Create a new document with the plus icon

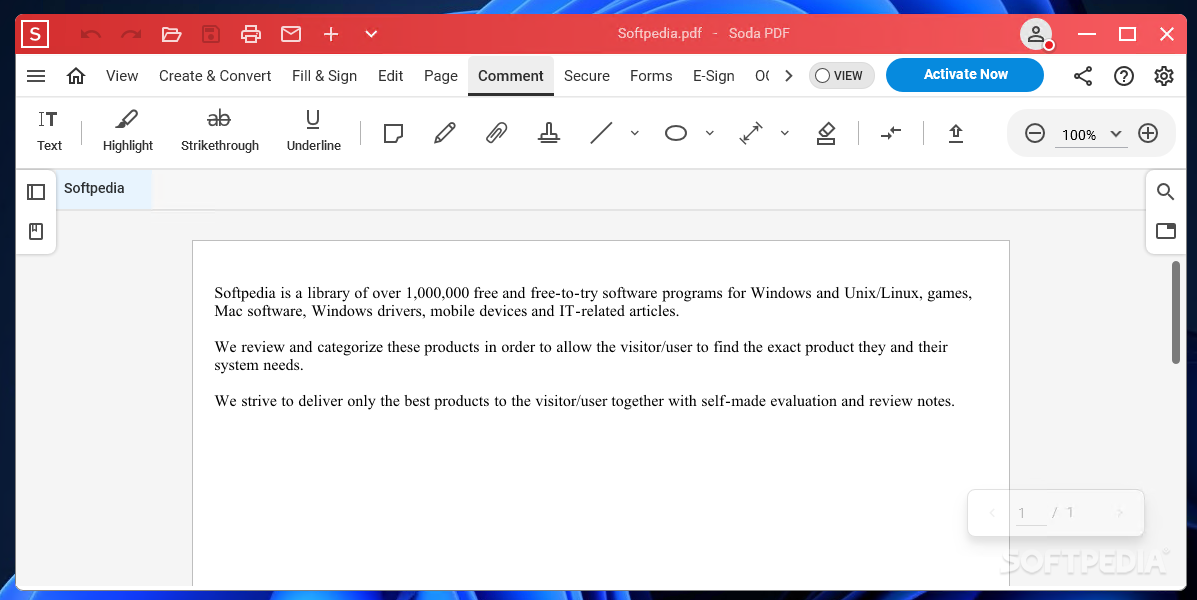[x=331, y=34]
